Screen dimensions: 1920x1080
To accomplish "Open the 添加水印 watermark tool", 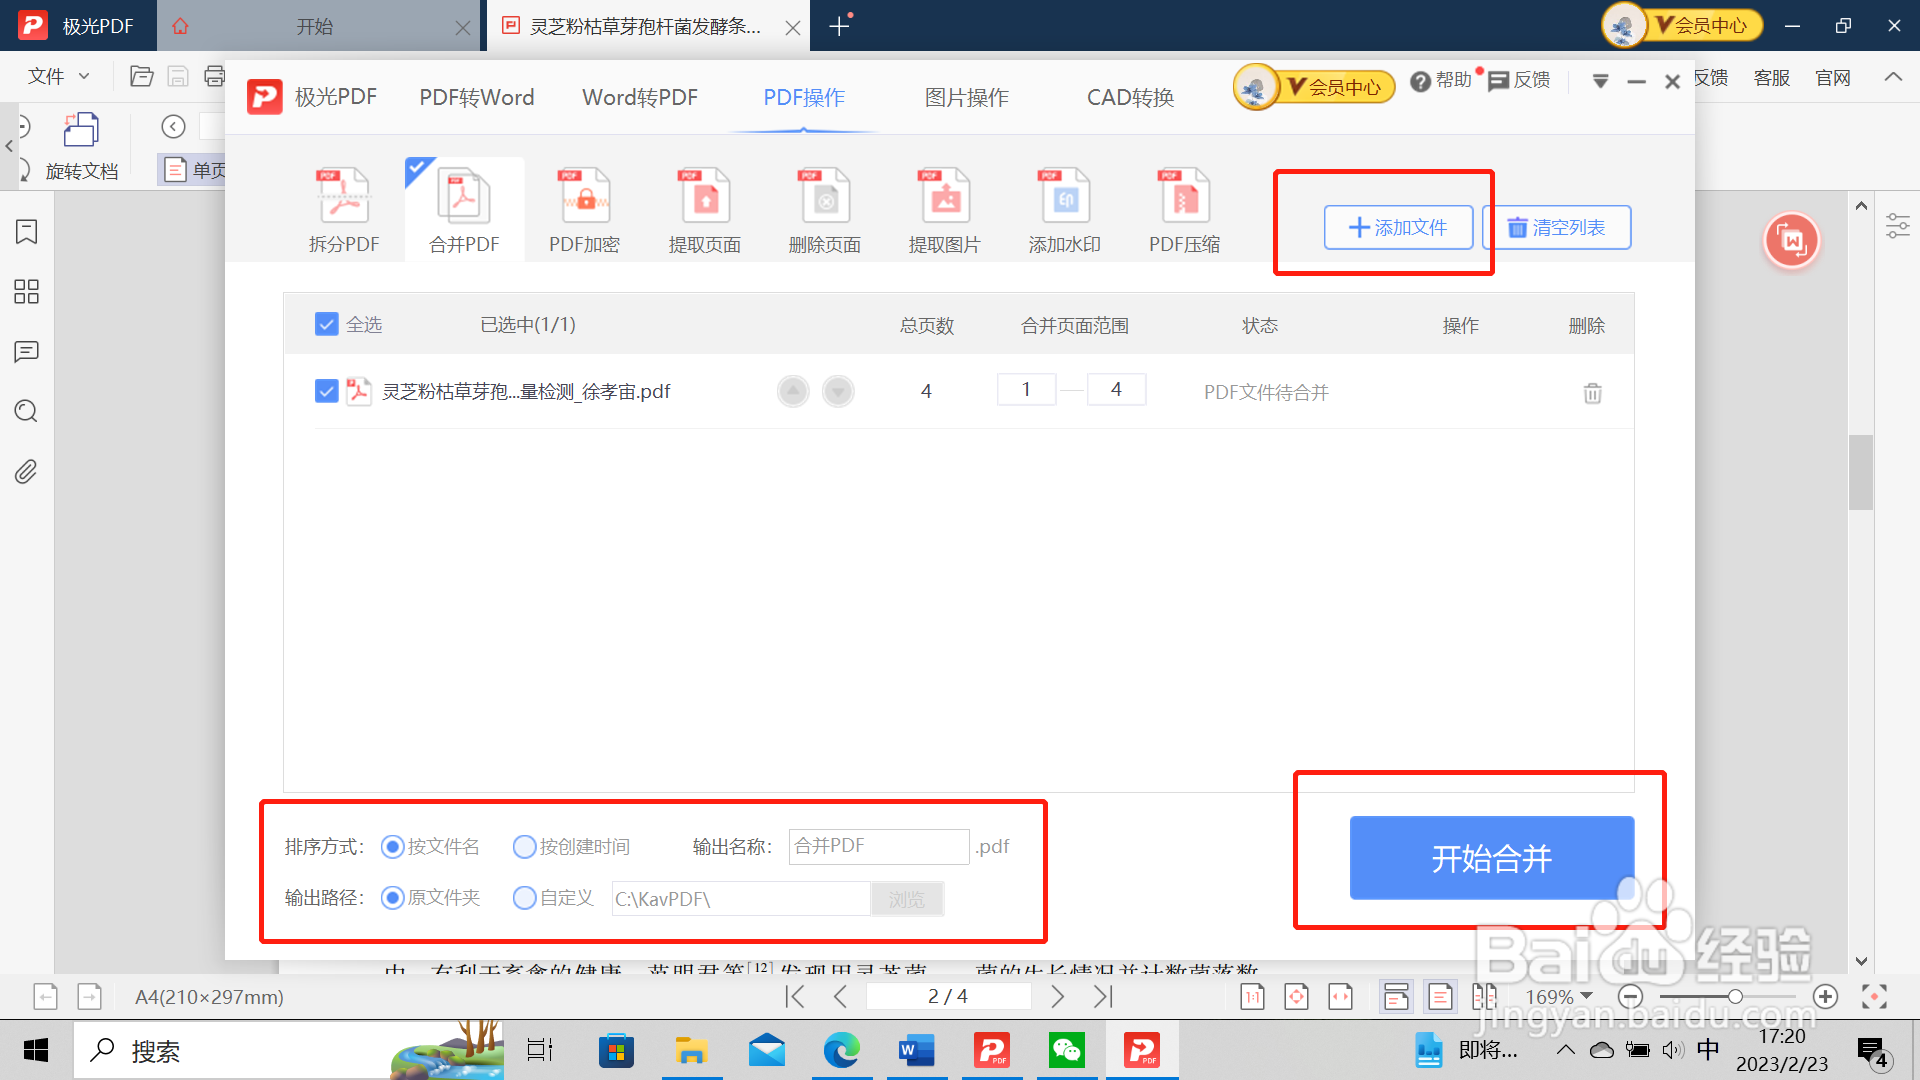I will 1064,196.
